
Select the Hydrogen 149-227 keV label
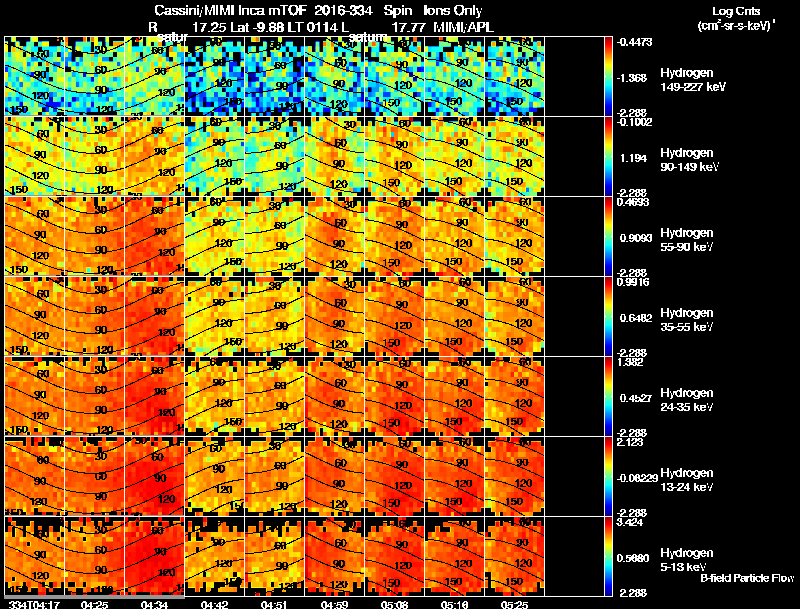692,80
